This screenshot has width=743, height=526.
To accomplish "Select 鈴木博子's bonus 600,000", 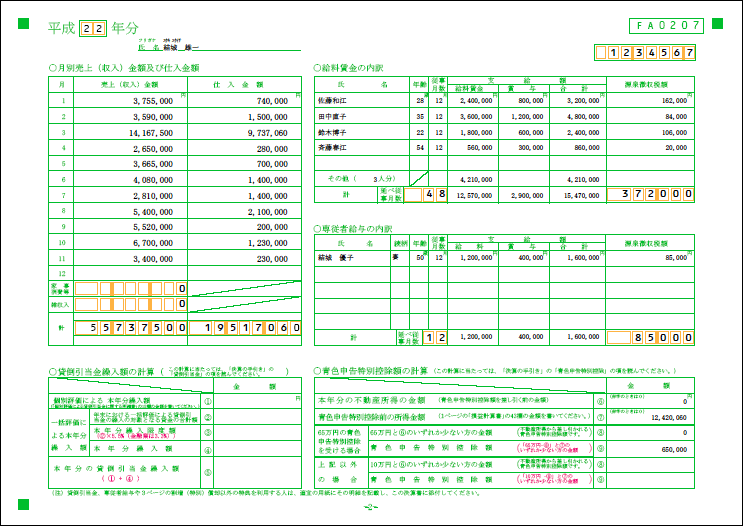I will (x=531, y=133).
